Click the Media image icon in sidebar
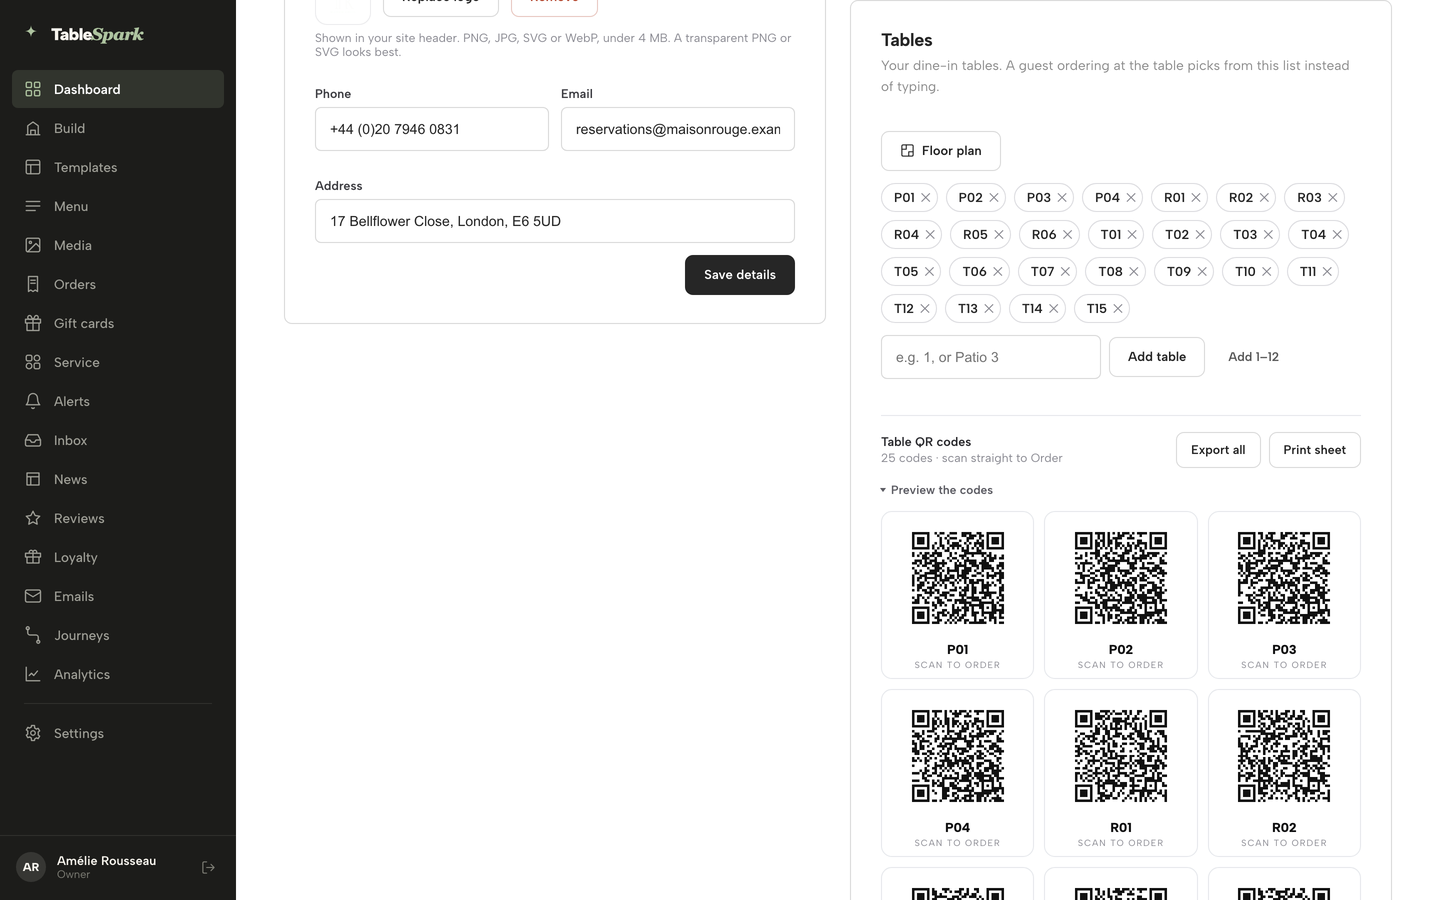Viewport: 1440px width, 900px height. (x=33, y=245)
